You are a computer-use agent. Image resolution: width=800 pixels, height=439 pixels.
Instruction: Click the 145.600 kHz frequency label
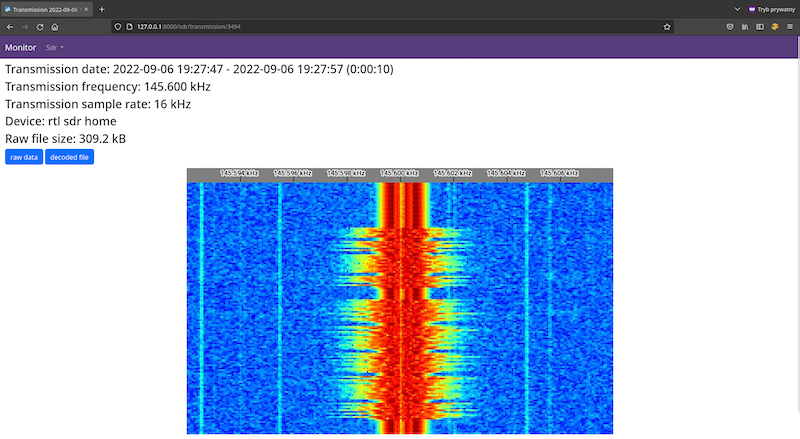(x=399, y=173)
